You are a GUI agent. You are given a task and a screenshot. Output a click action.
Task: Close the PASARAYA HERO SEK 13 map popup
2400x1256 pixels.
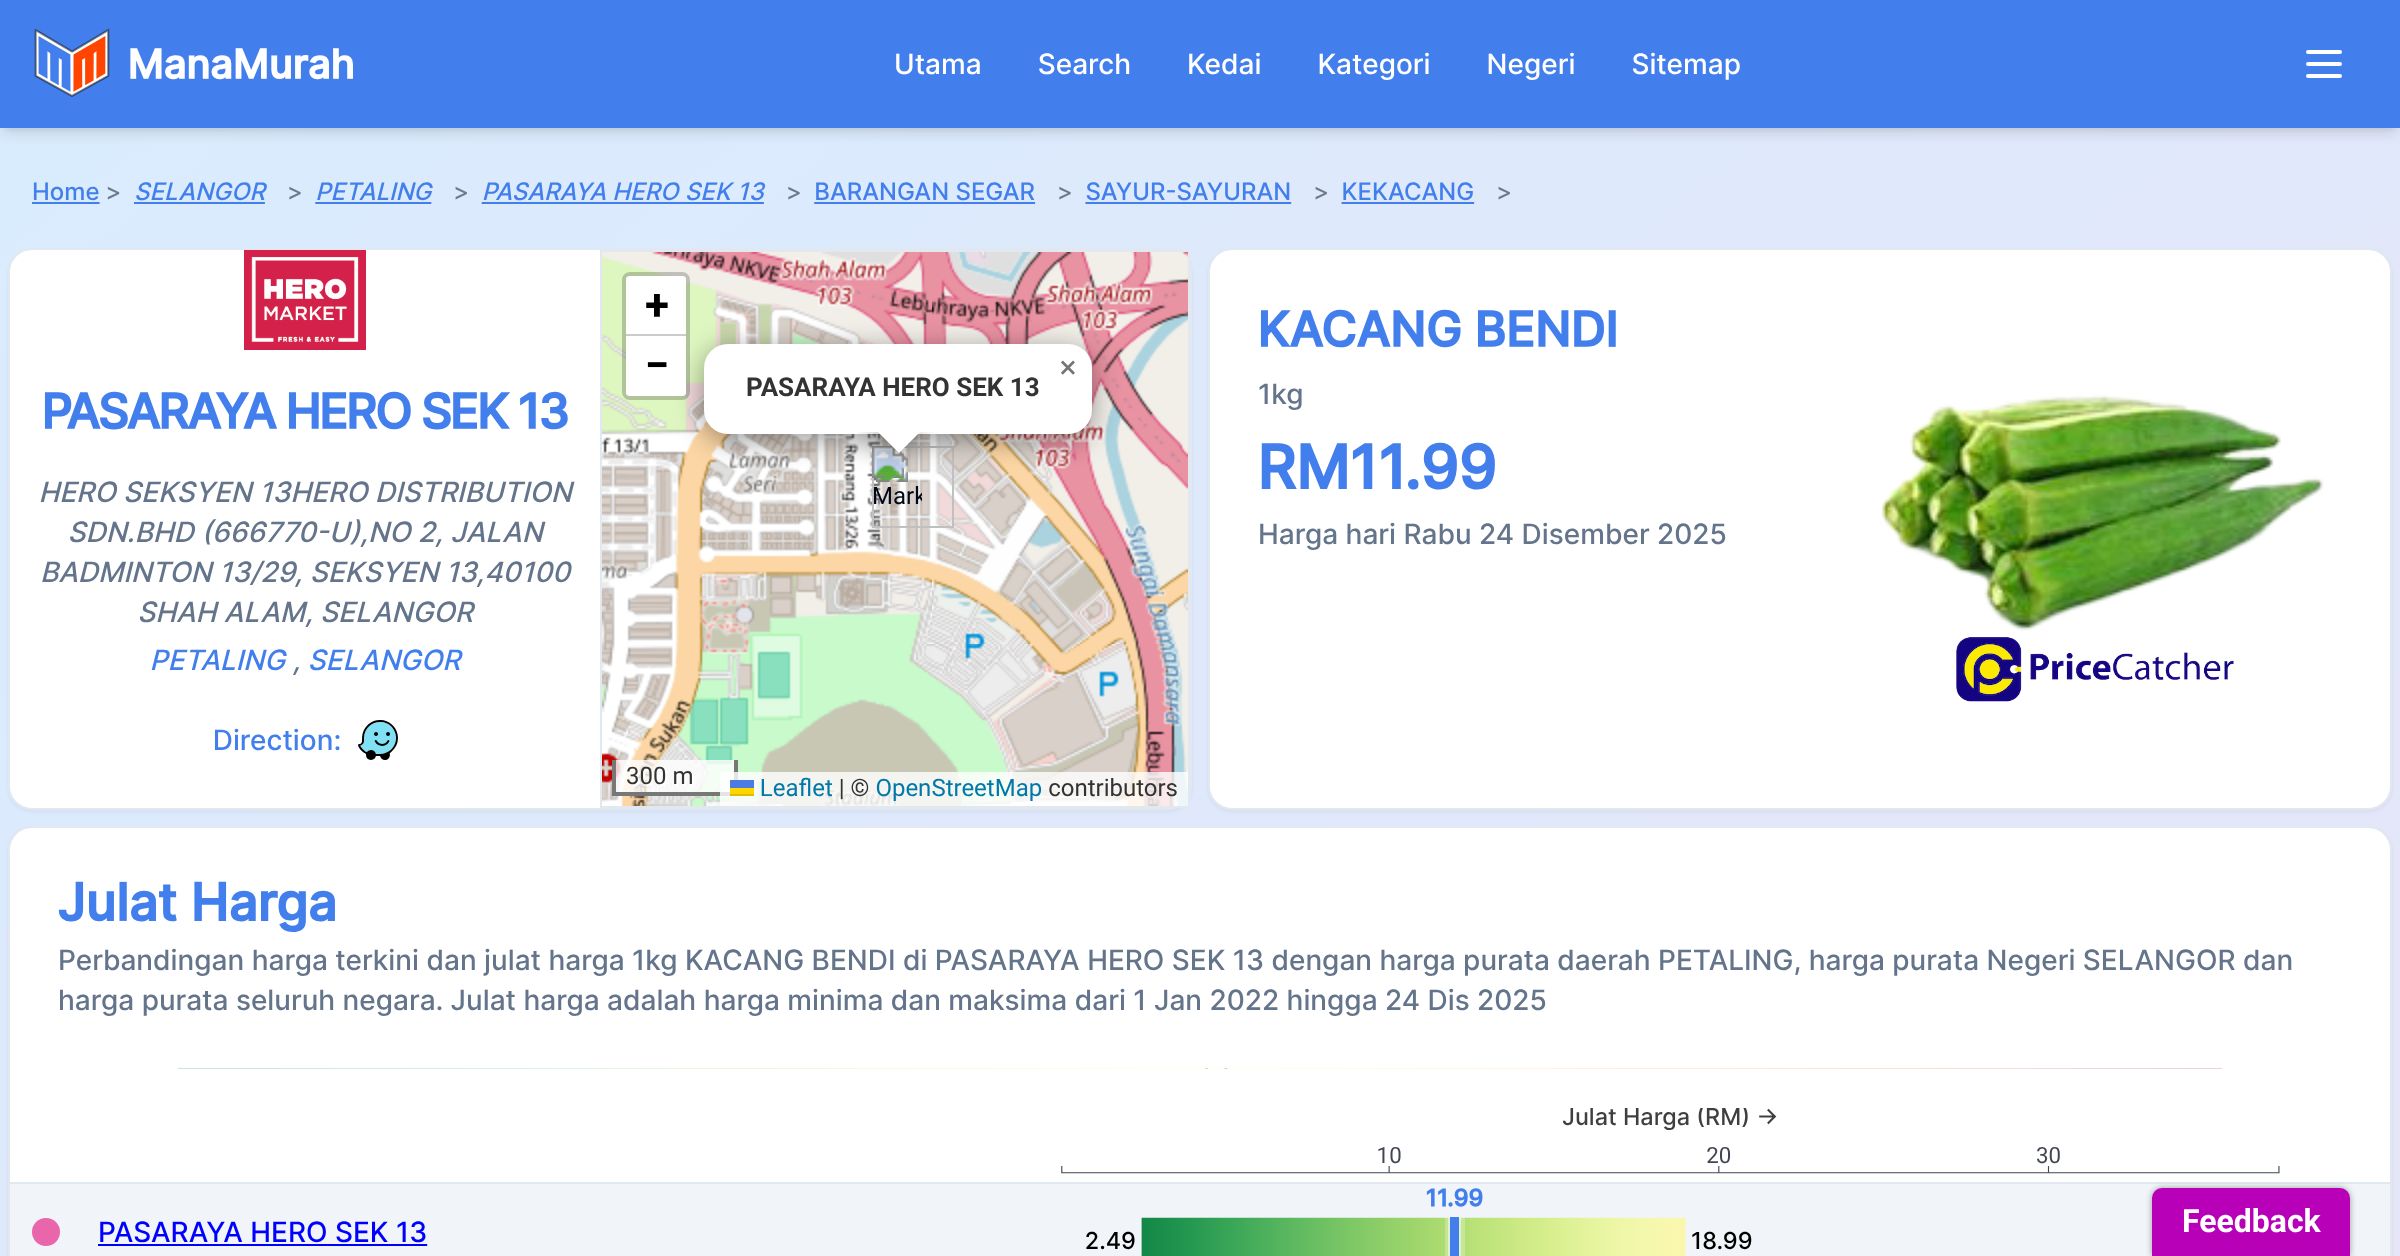pos(1068,368)
